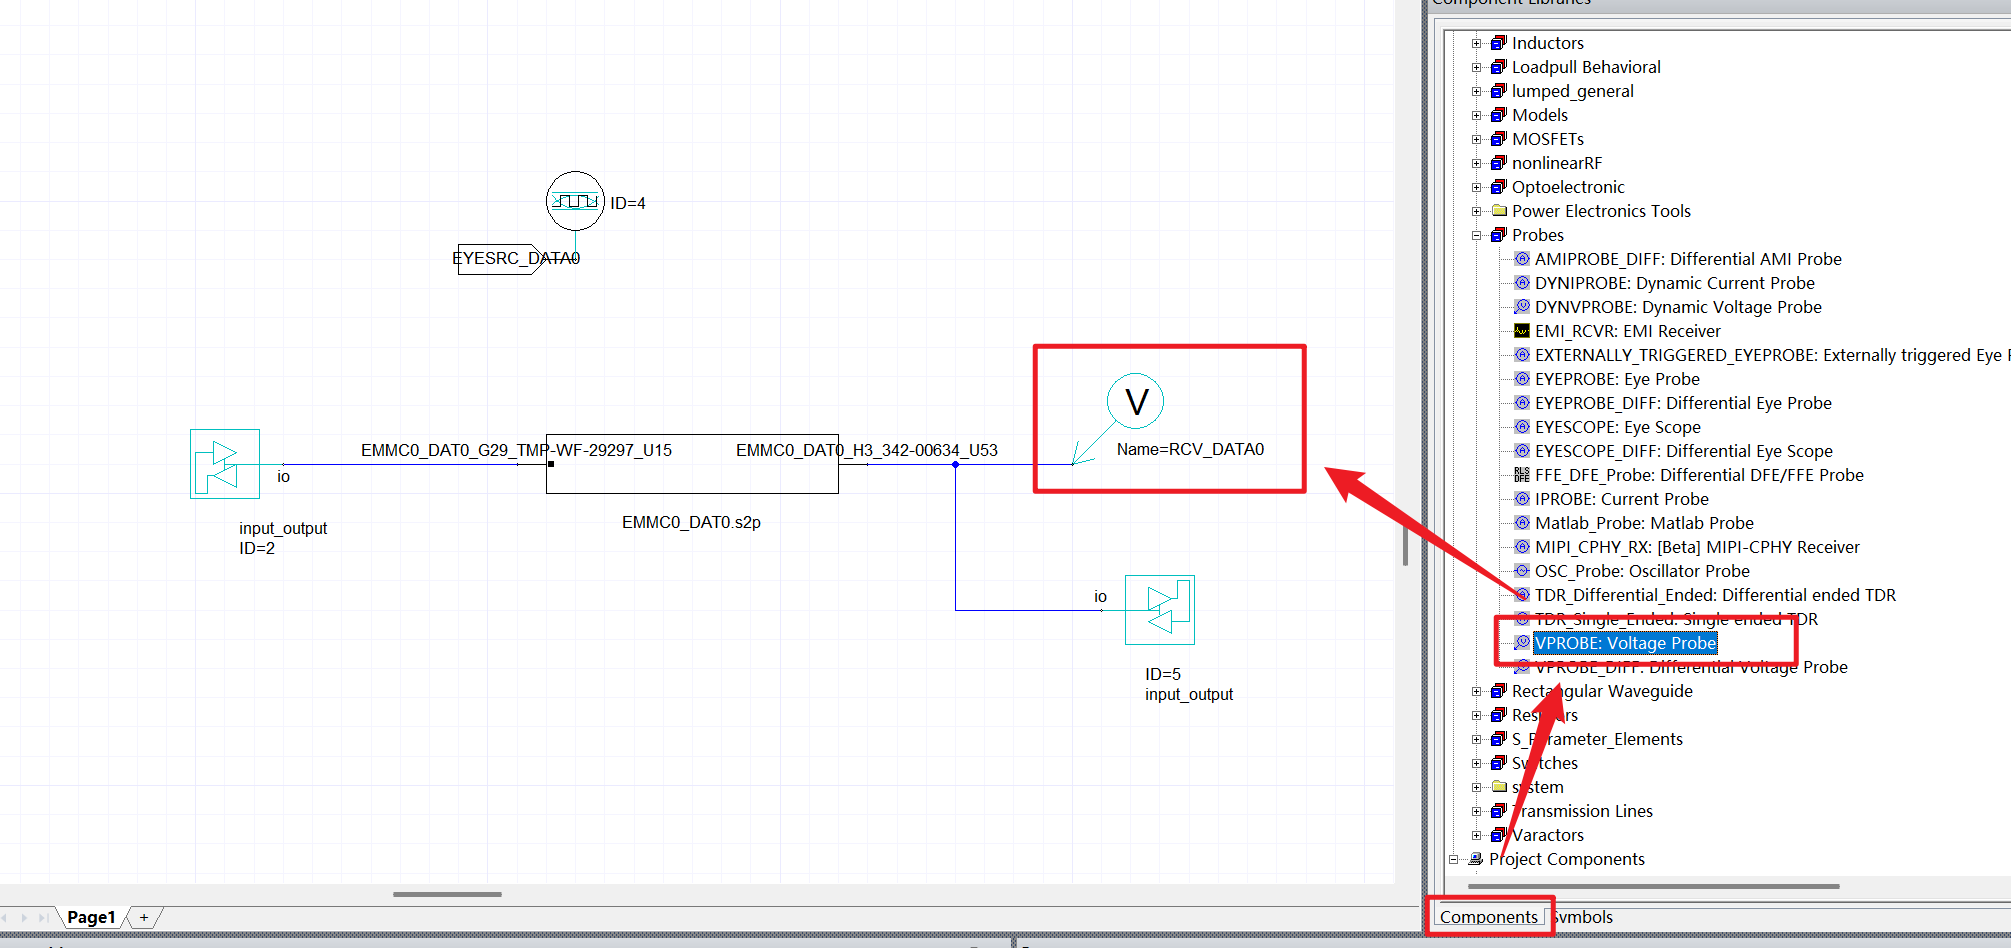Click the DYNIPROBE Dynamic Current Probe icon
The width and height of the screenshot is (2011, 948).
pyautogui.click(x=1522, y=283)
